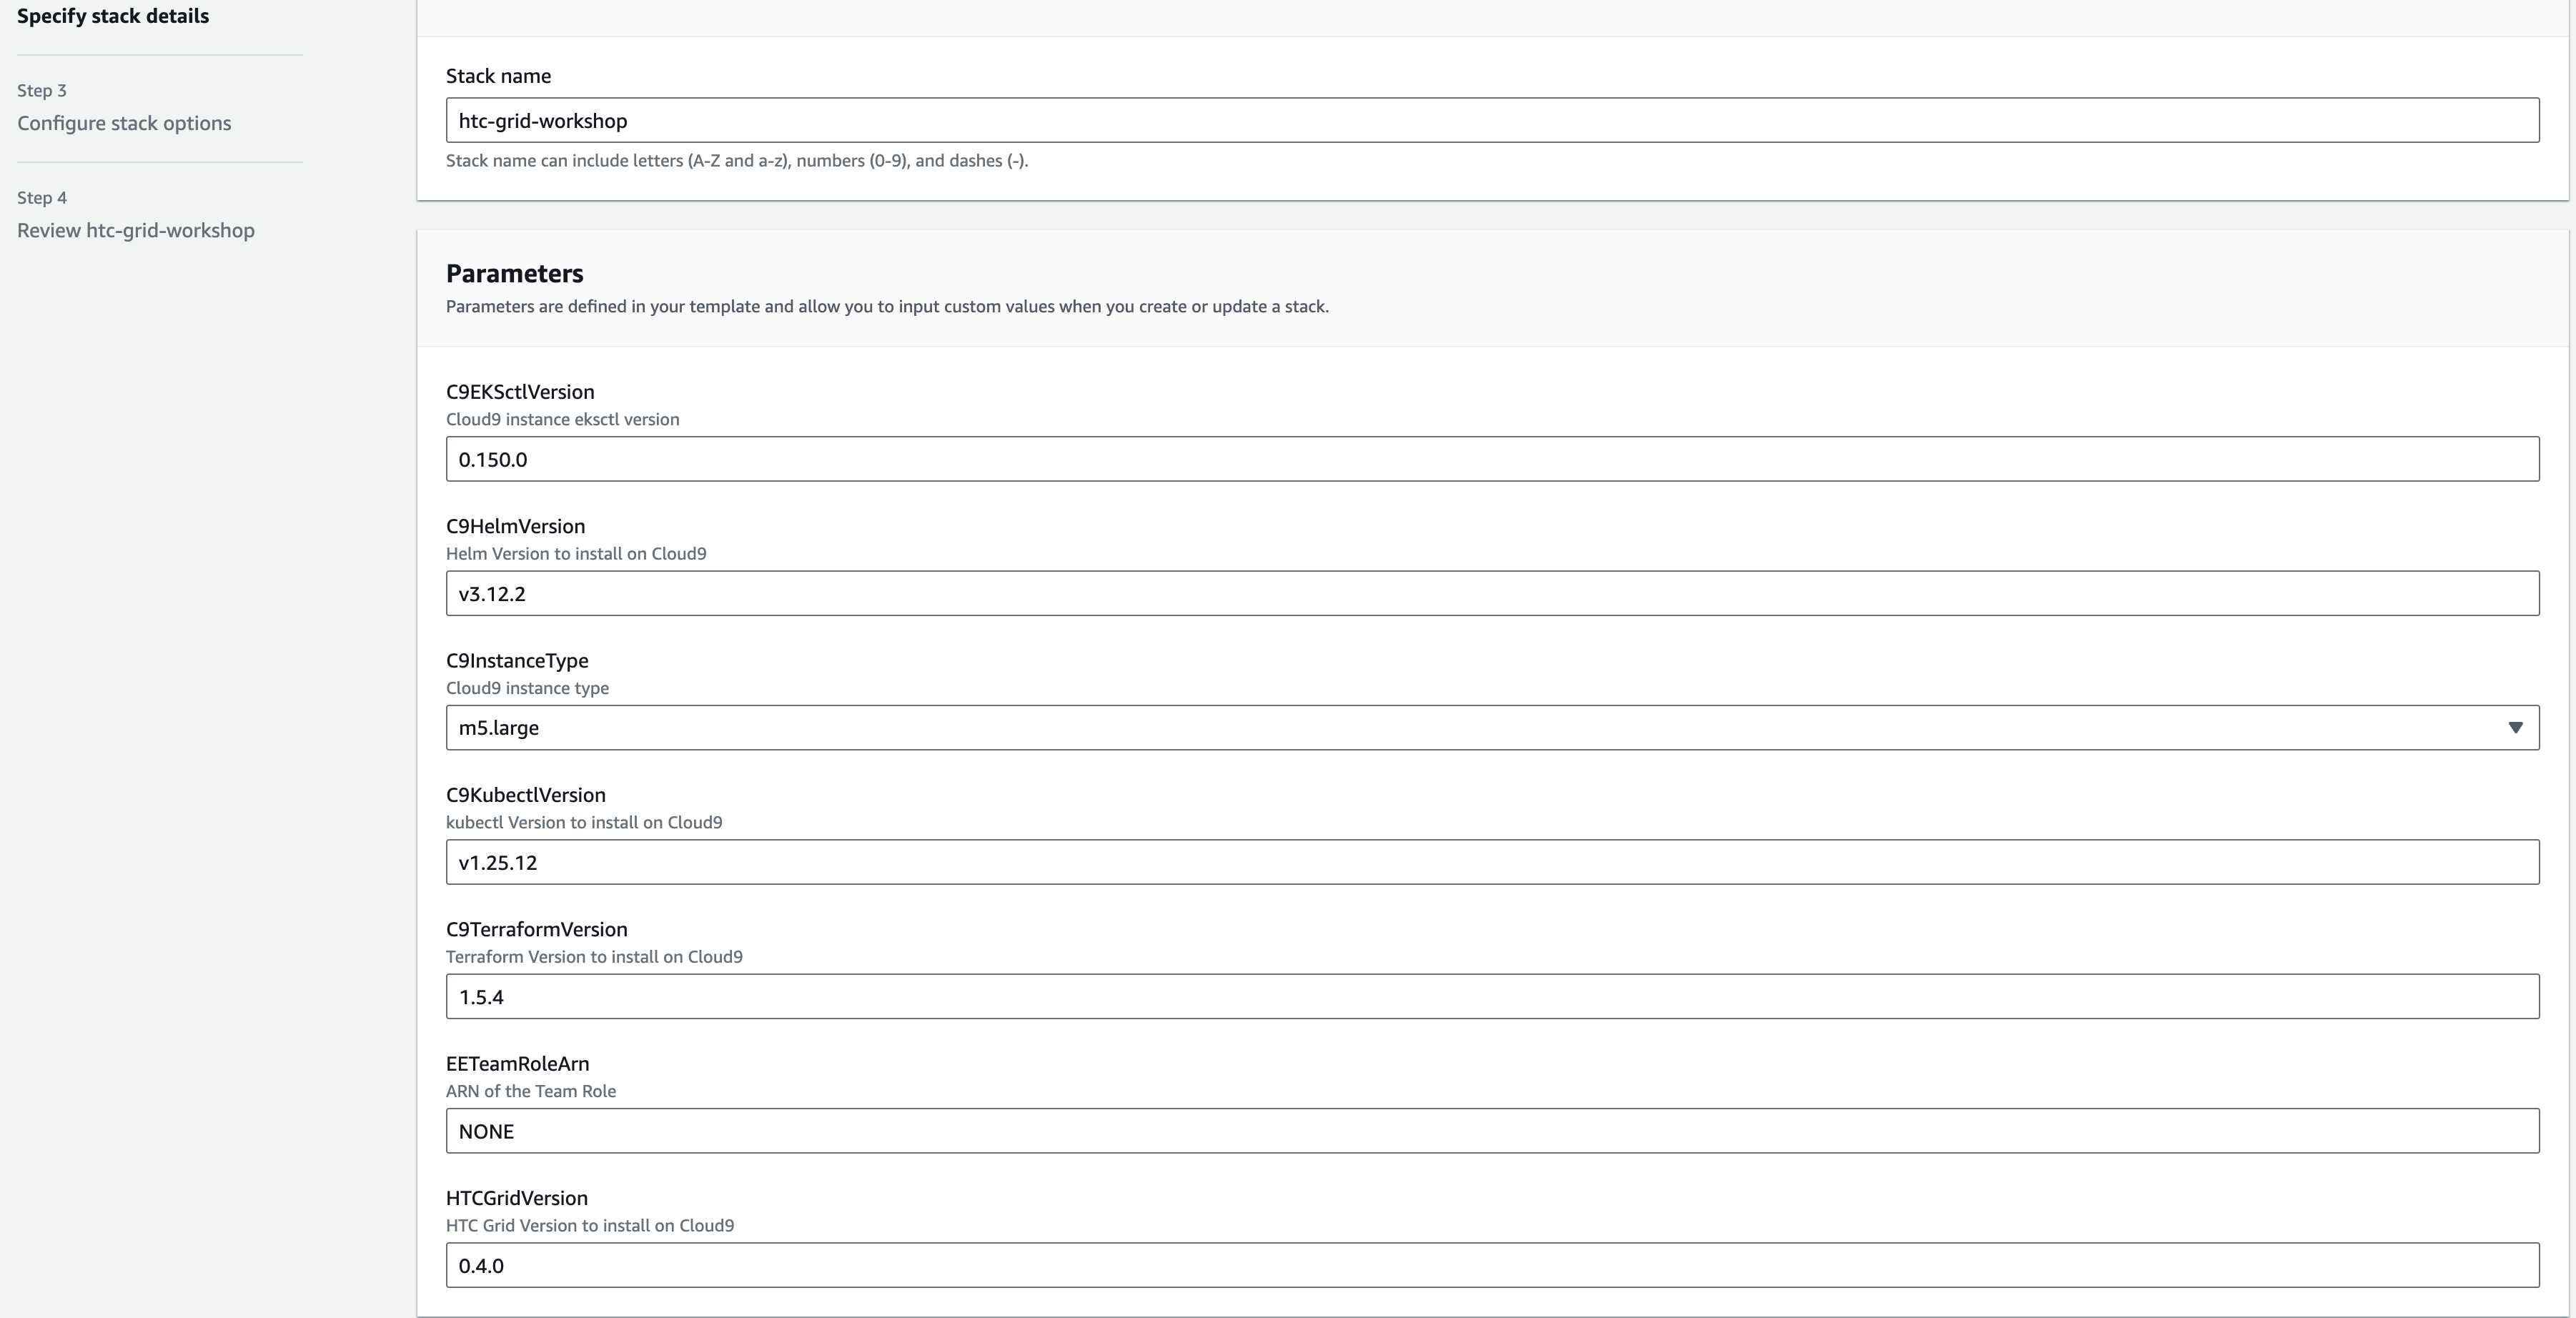Viewport: 2576px width, 1318px height.
Task: Select Specify stack details step
Action: coord(113,16)
